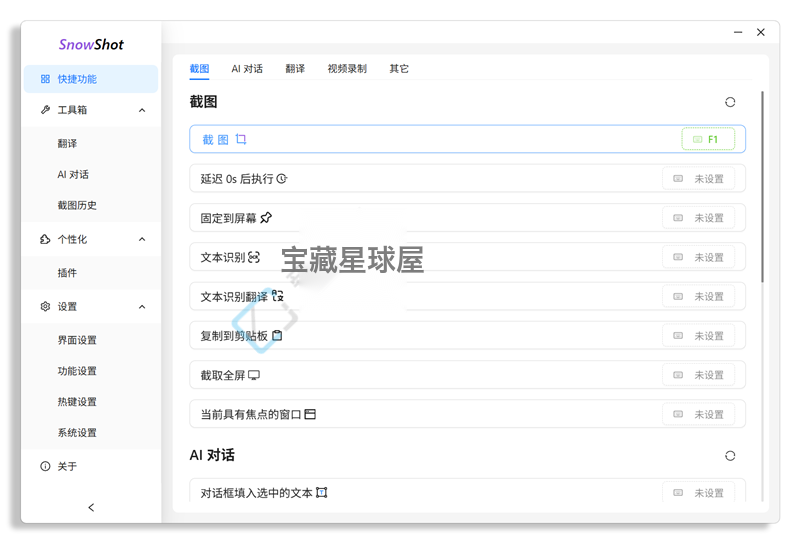The image size is (800, 543).
Task: Set hotkey for 对话框填入选中的文本
Action: pyautogui.click(x=698, y=492)
